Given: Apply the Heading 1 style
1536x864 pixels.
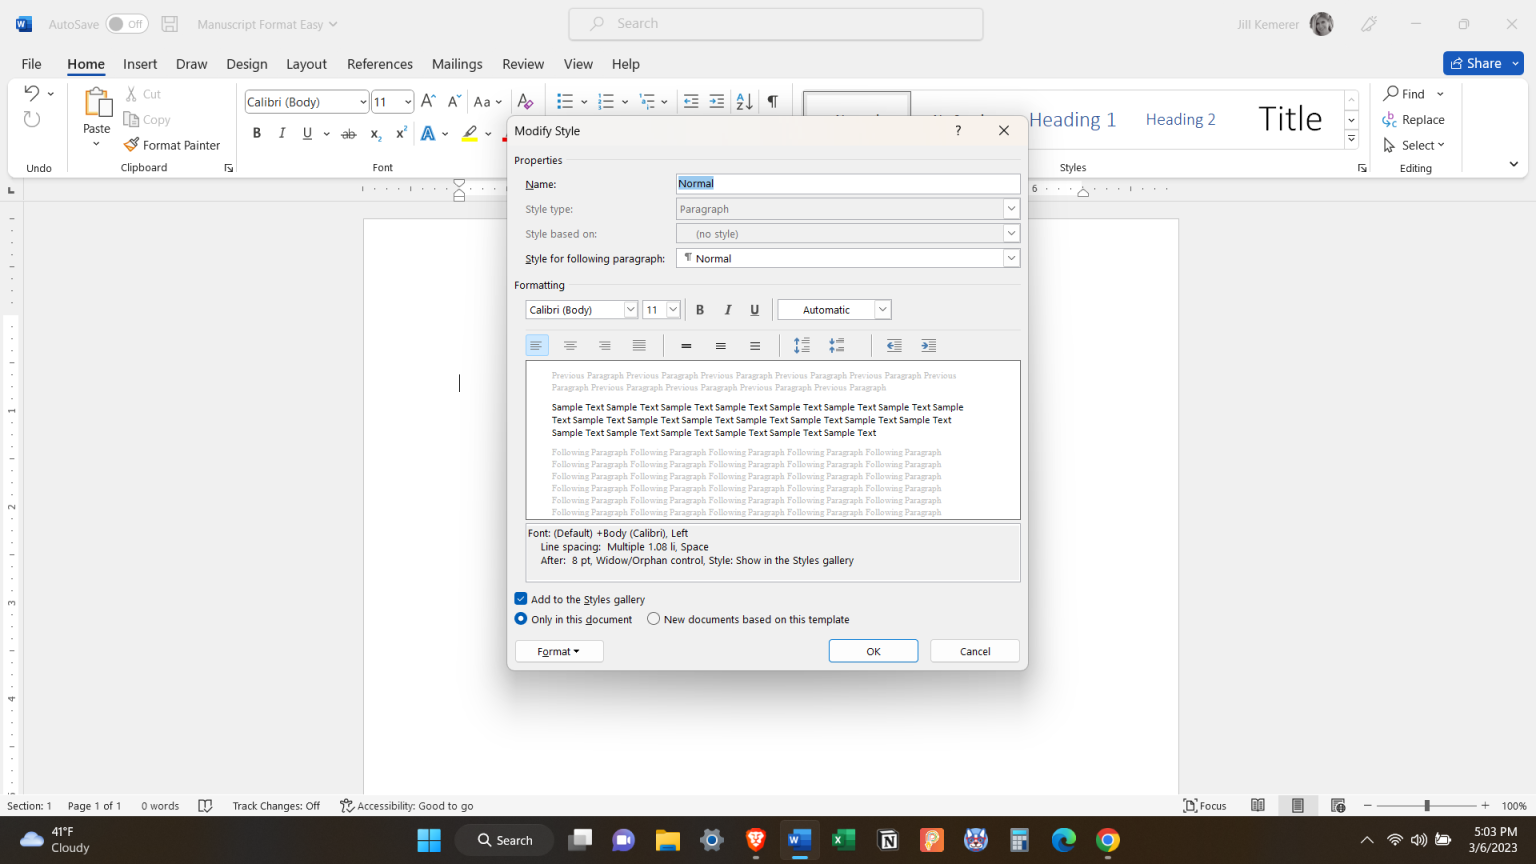Looking at the screenshot, I should (x=1072, y=120).
